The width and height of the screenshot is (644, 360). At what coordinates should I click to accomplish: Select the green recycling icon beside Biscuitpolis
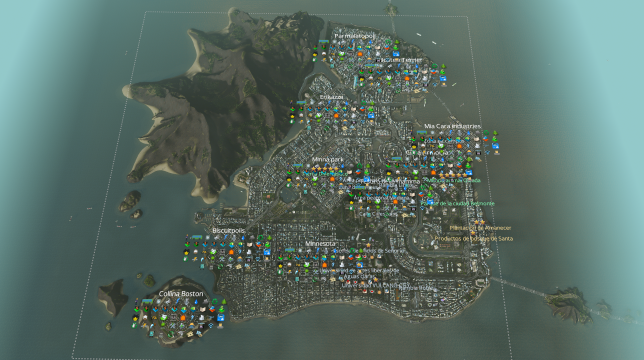260,237
